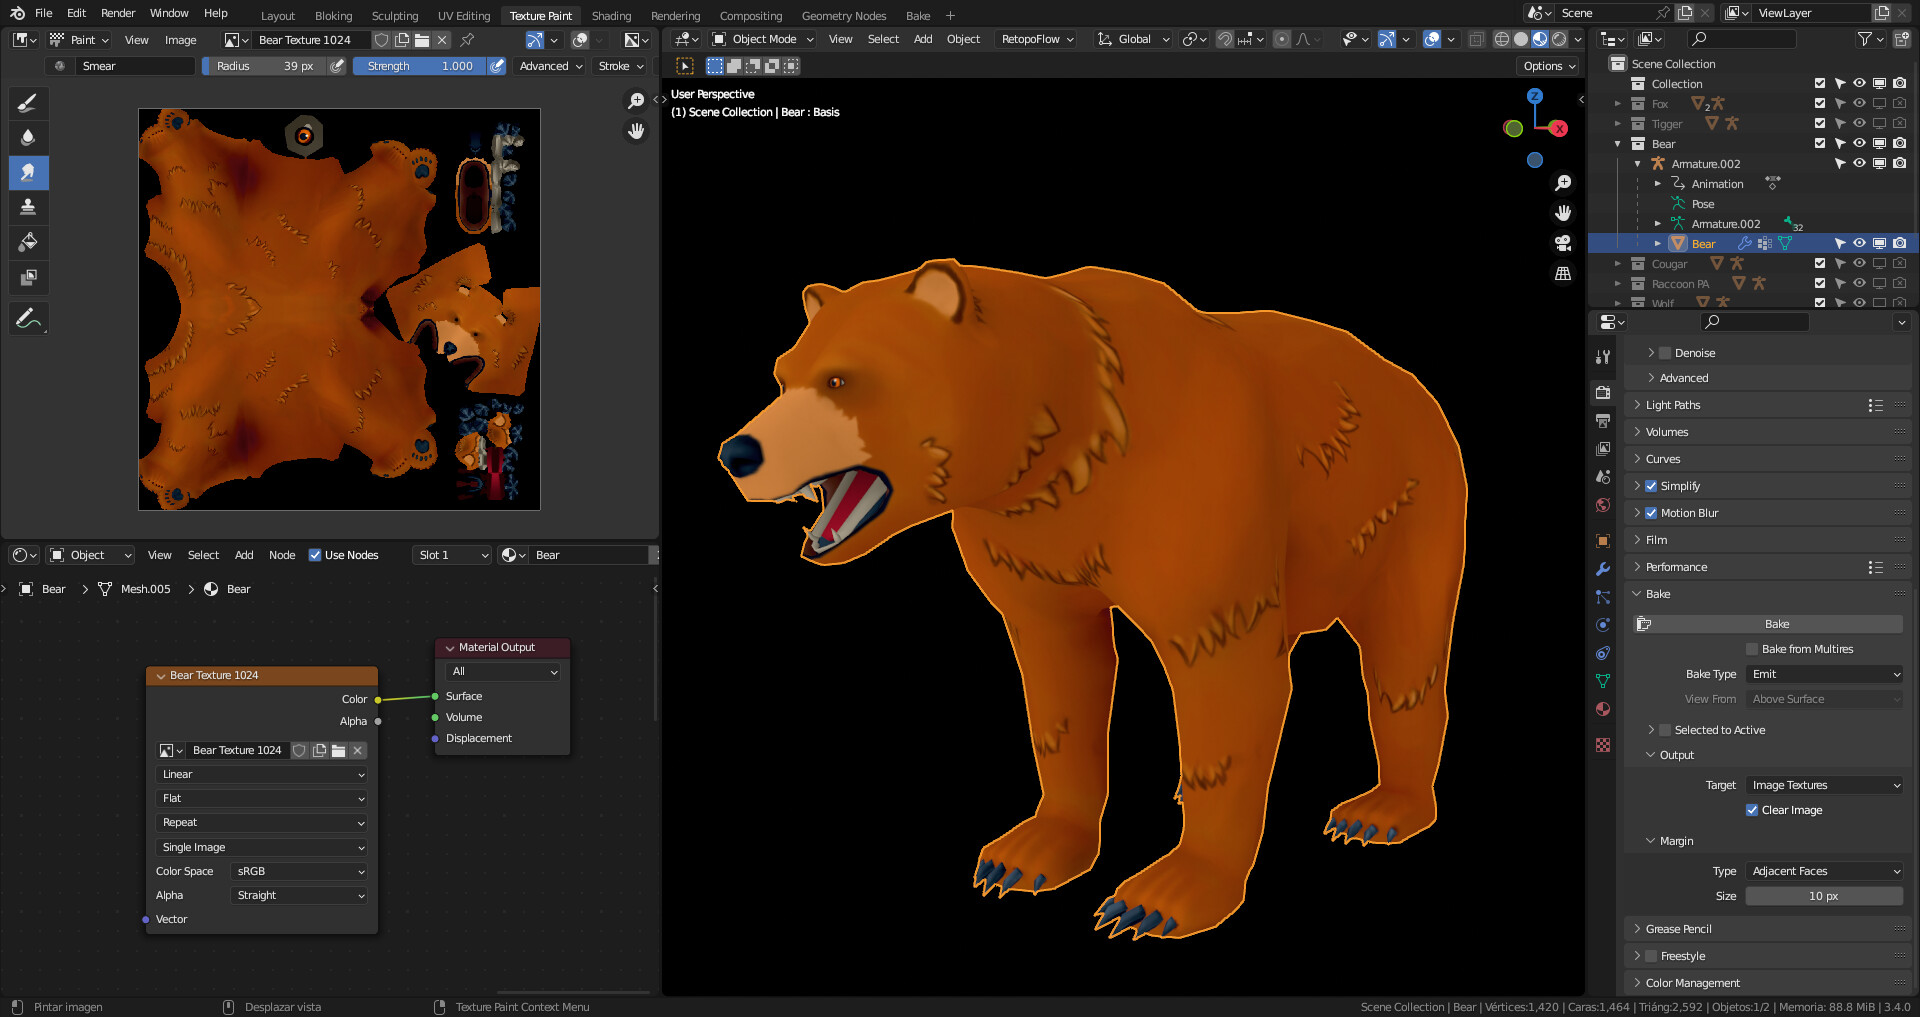Open the Window menu
1920x1017 pixels.
[x=169, y=13]
